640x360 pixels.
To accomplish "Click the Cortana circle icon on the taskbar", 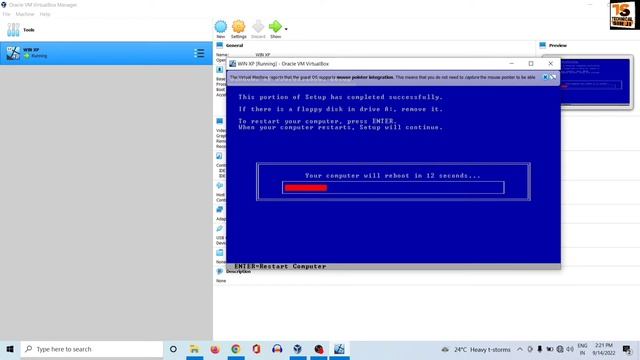I will (x=173, y=349).
